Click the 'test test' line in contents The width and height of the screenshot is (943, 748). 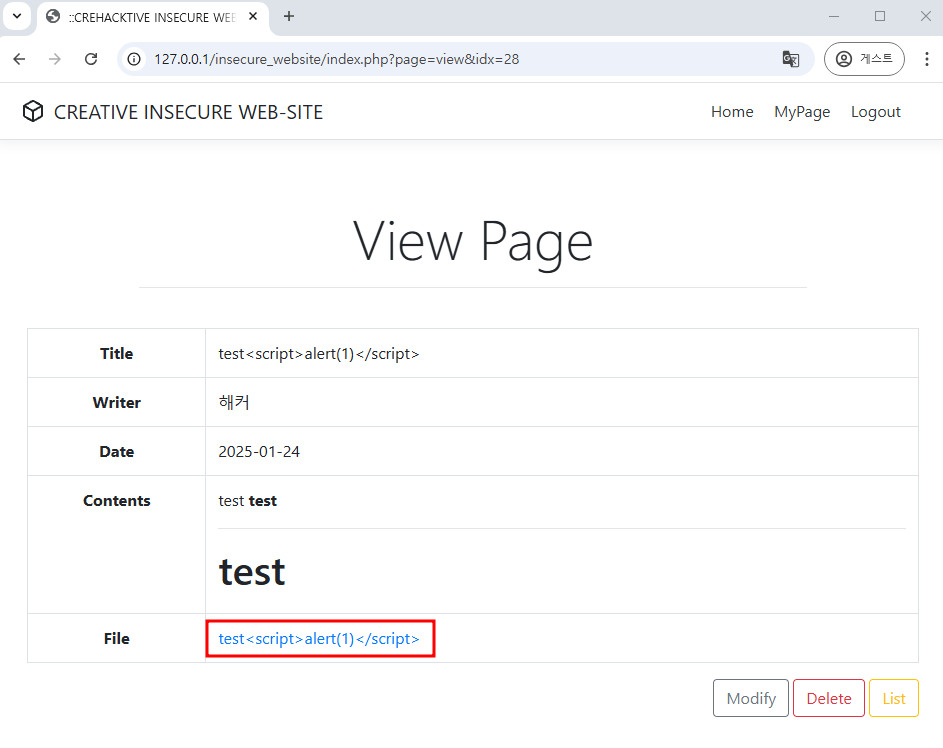coord(247,501)
